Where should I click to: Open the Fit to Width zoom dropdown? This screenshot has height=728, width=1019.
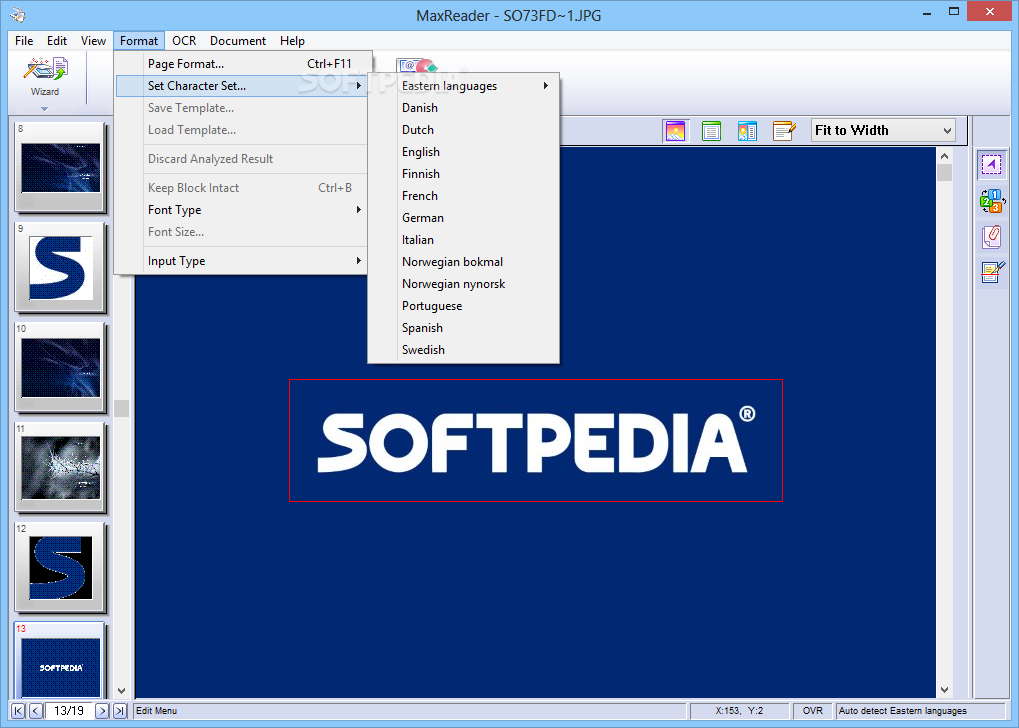[883, 131]
